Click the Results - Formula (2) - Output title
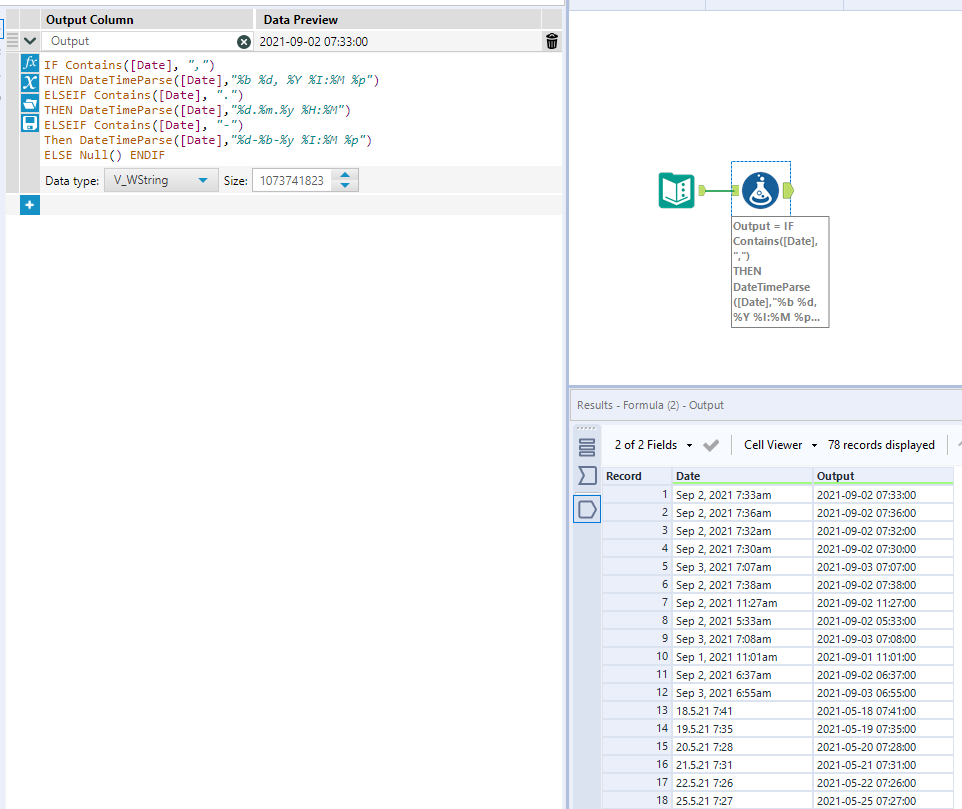The height and width of the screenshot is (809, 962). point(650,405)
